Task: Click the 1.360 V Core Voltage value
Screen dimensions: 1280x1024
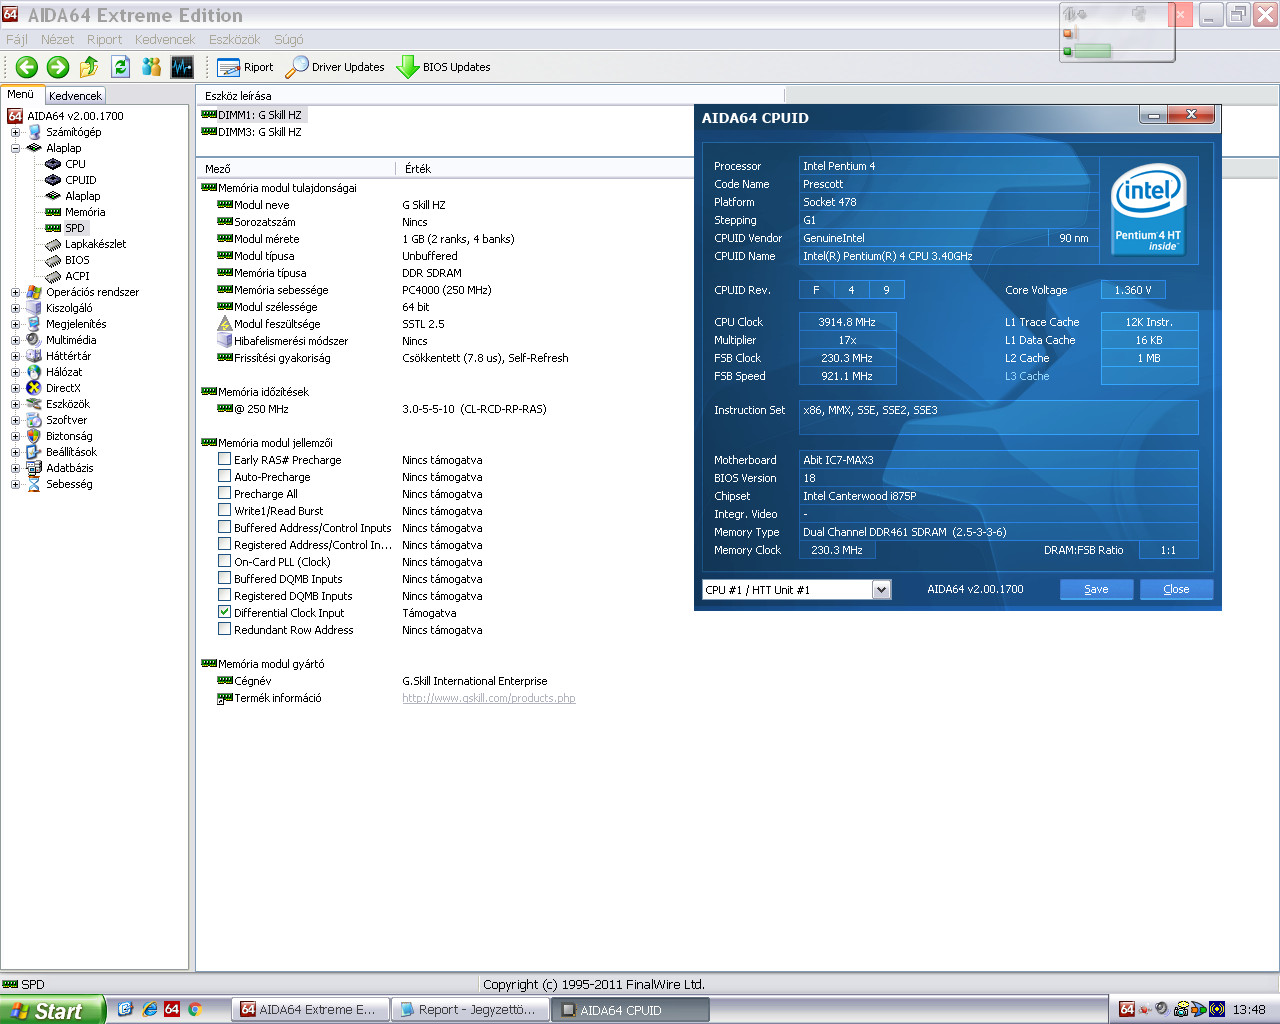Action: click(1133, 290)
